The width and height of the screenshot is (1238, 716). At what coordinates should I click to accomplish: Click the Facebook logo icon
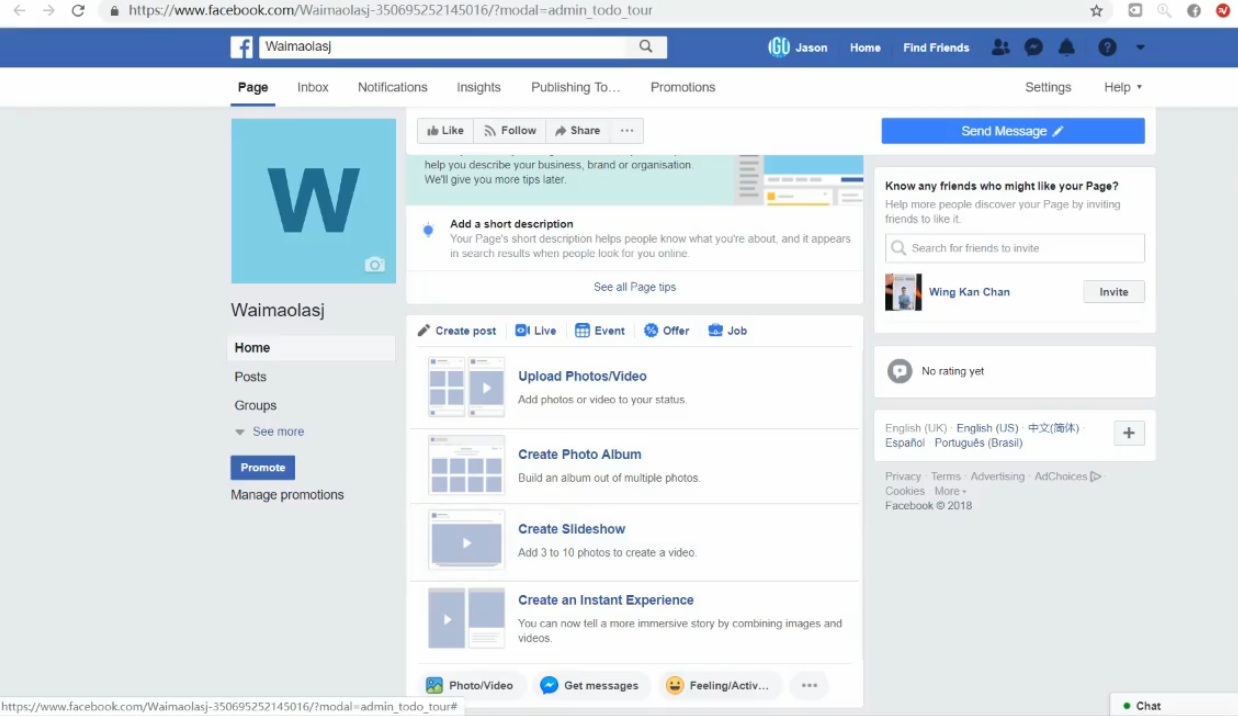pyautogui.click(x=241, y=47)
